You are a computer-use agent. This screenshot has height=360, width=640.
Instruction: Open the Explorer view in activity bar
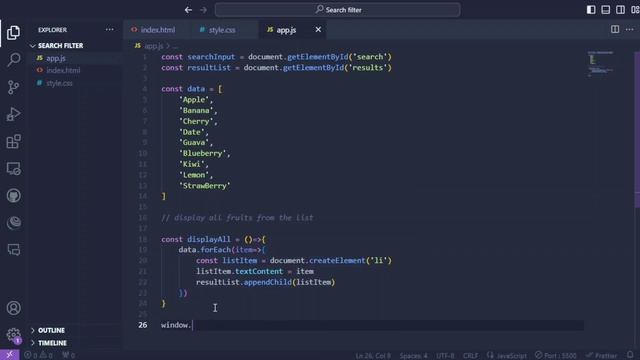coord(13,33)
